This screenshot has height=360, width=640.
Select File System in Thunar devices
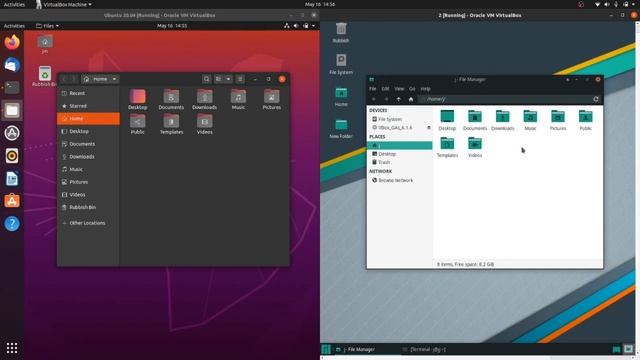point(400,119)
